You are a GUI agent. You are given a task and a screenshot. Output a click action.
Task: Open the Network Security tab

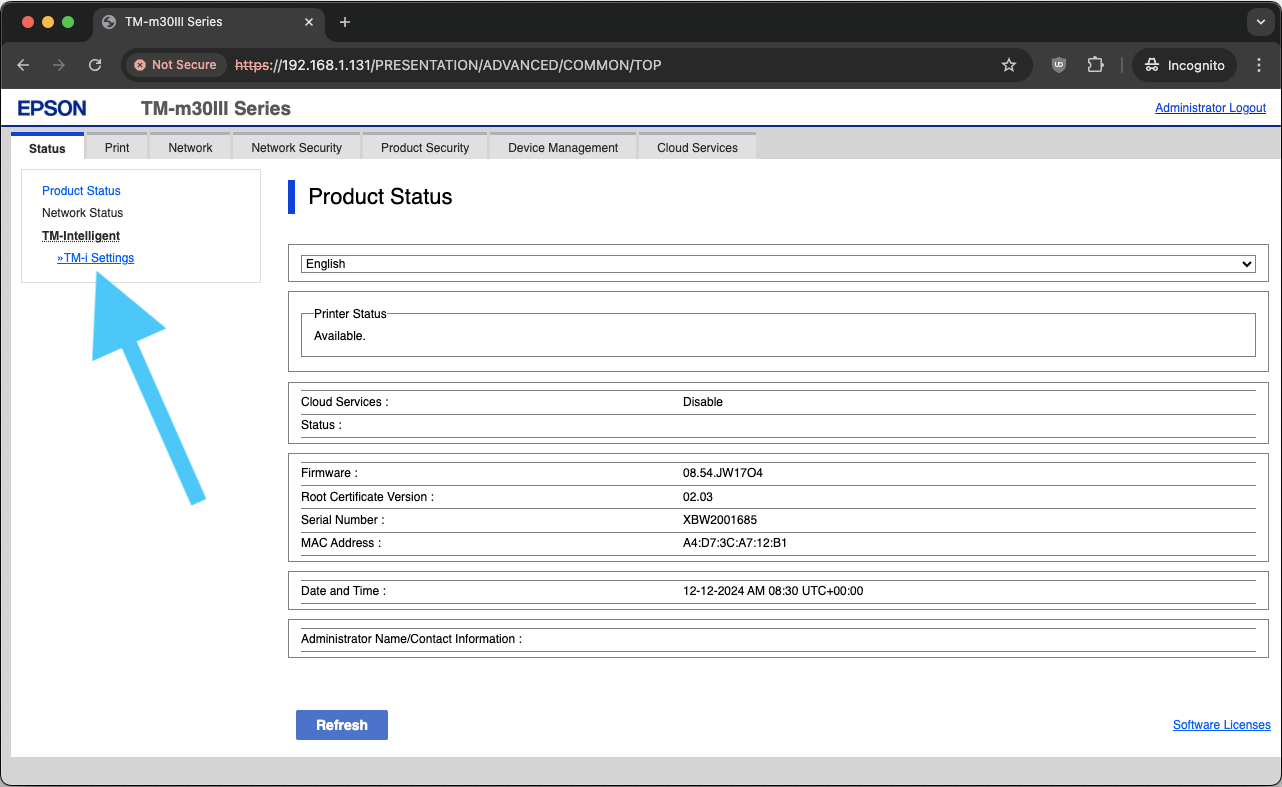pos(296,147)
